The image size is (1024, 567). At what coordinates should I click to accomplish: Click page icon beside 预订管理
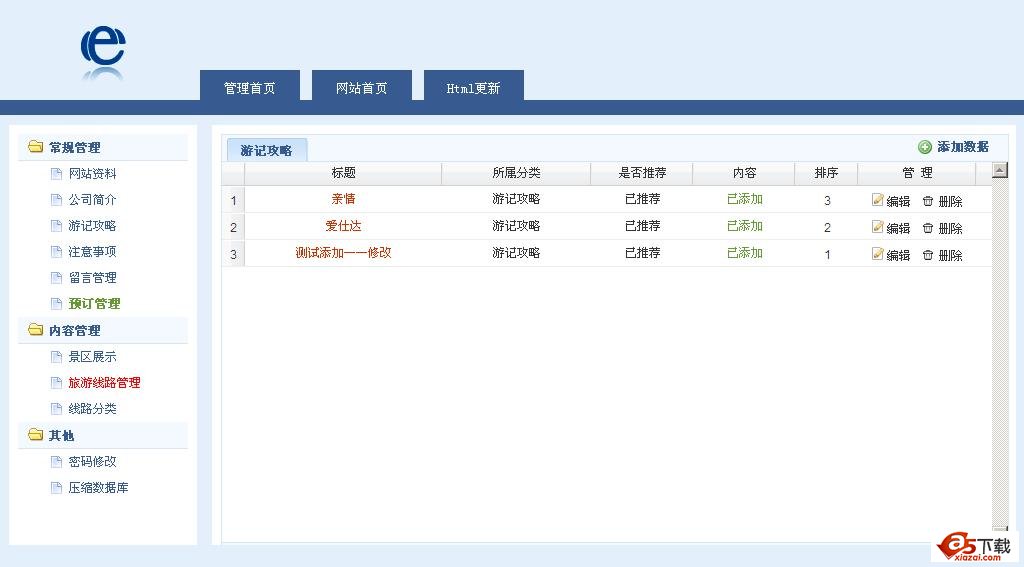56,304
